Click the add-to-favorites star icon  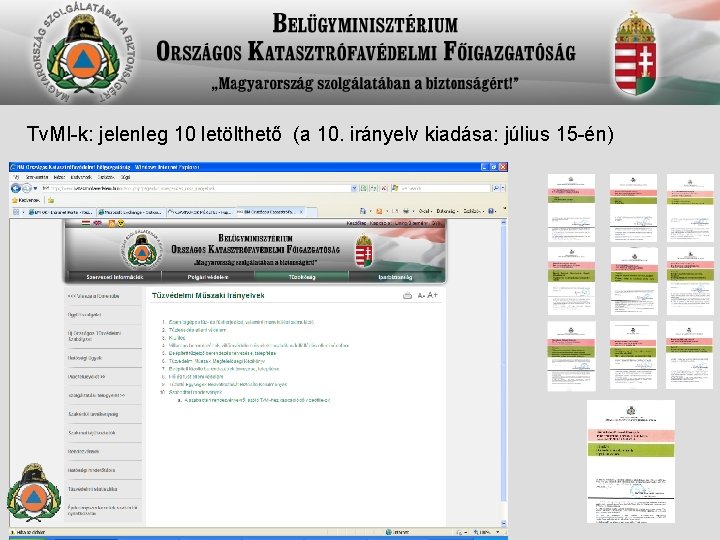point(51,200)
